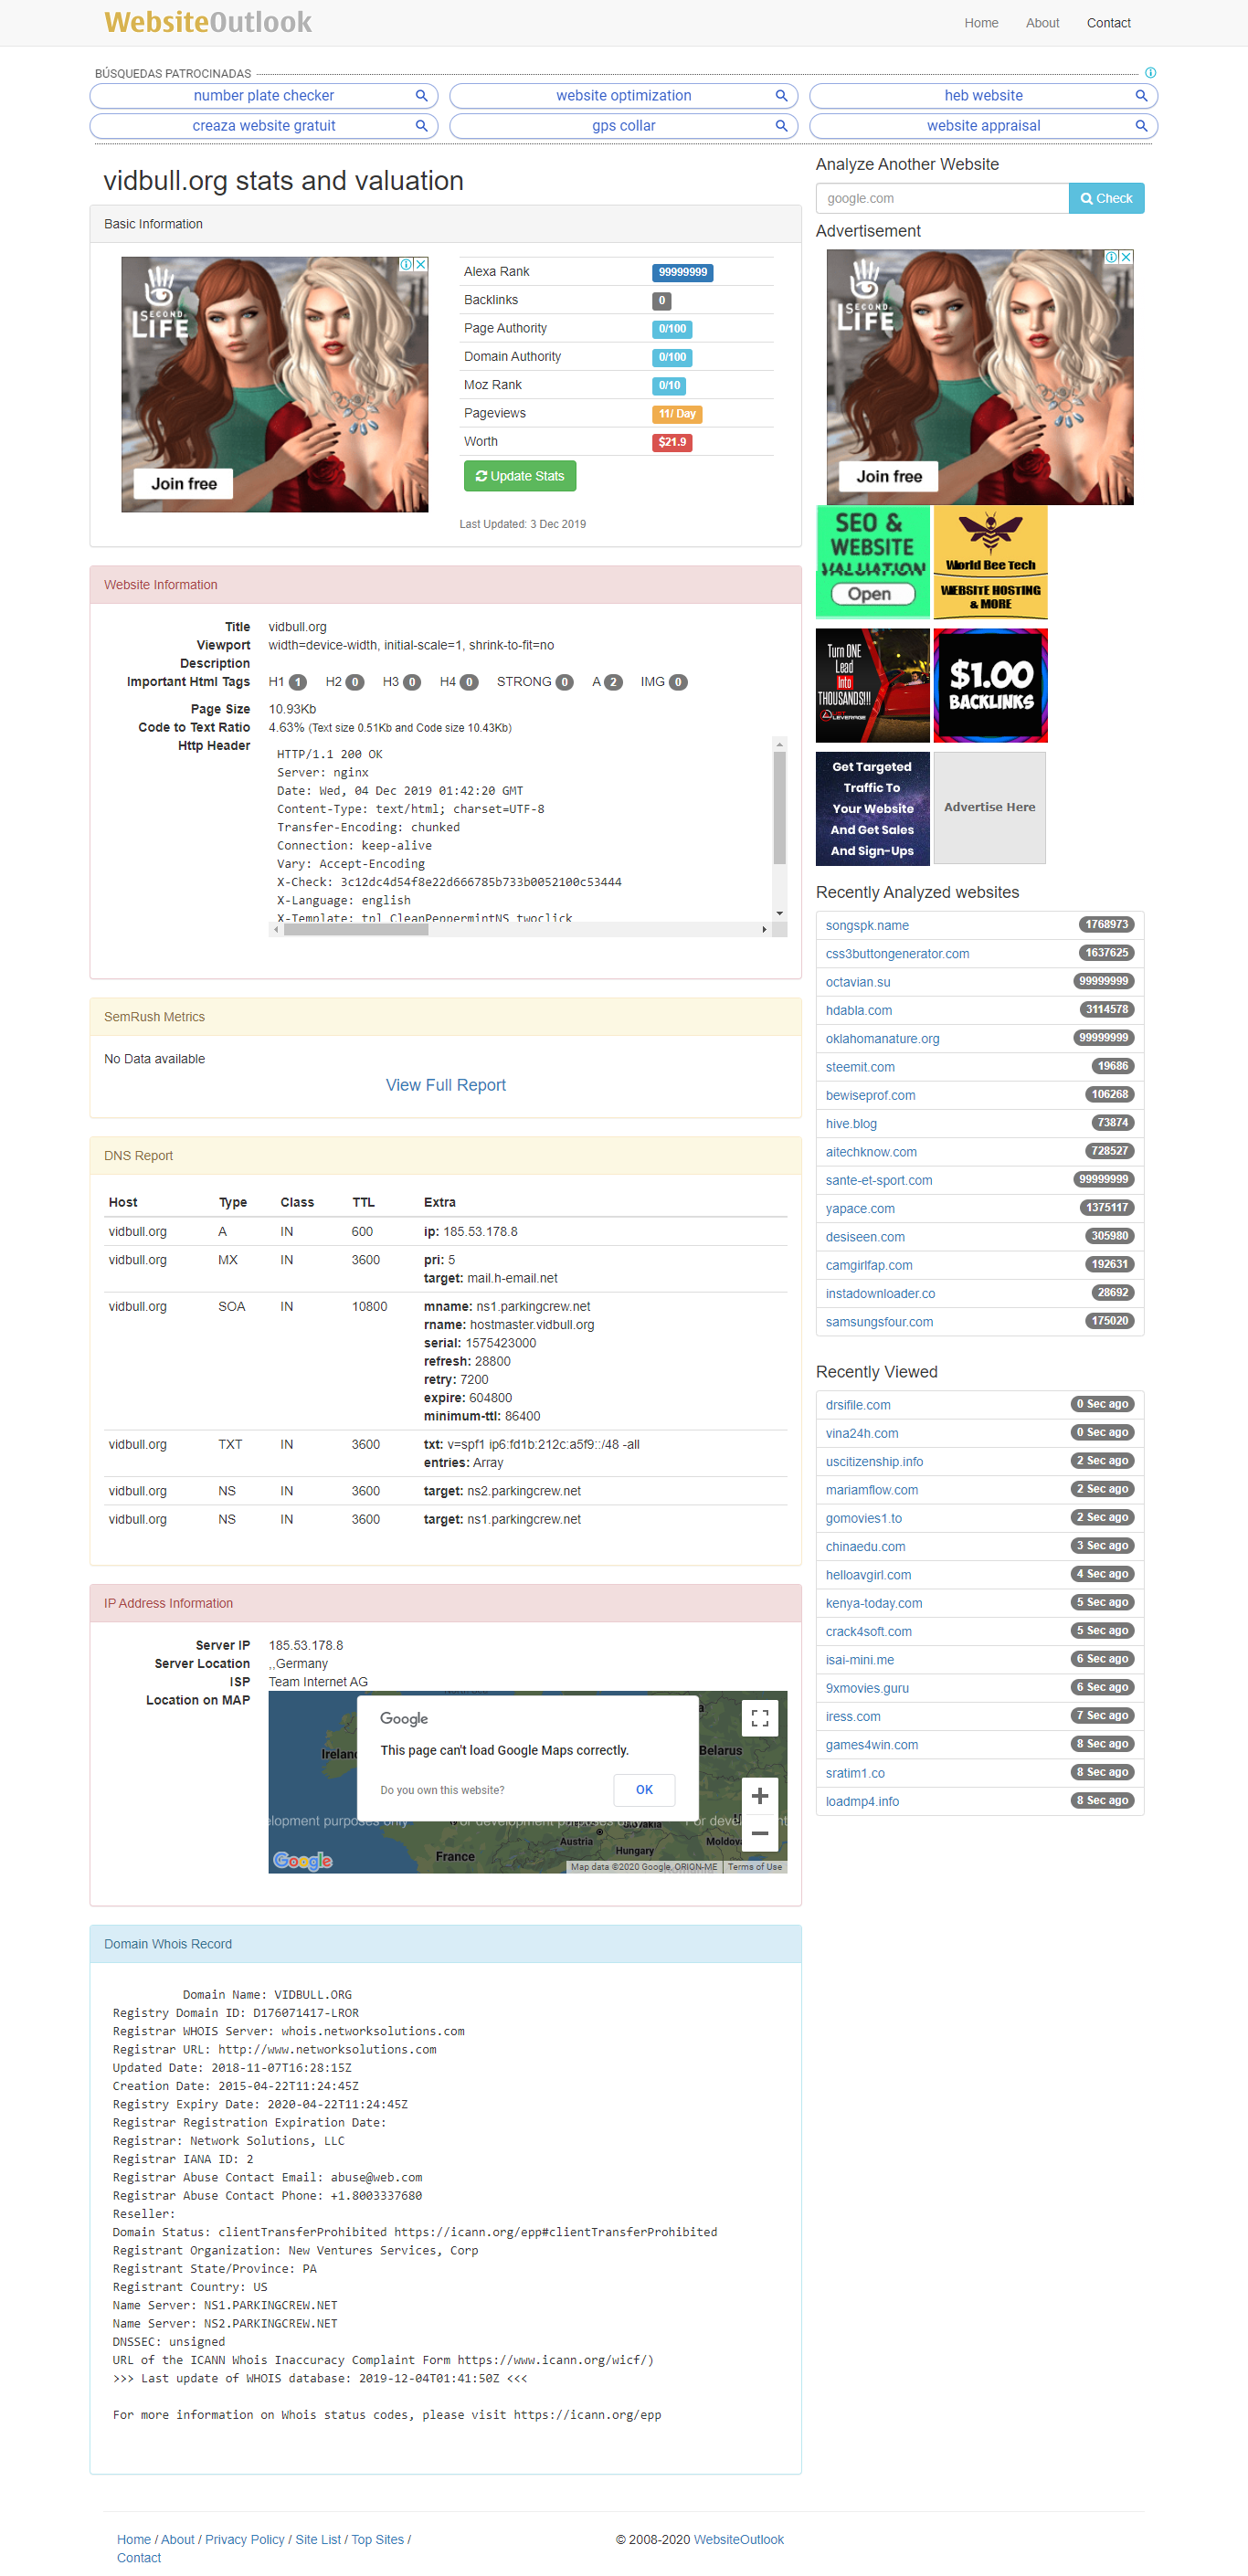Click the IP value 185.53.178.8 in DNS Report

point(480,1232)
